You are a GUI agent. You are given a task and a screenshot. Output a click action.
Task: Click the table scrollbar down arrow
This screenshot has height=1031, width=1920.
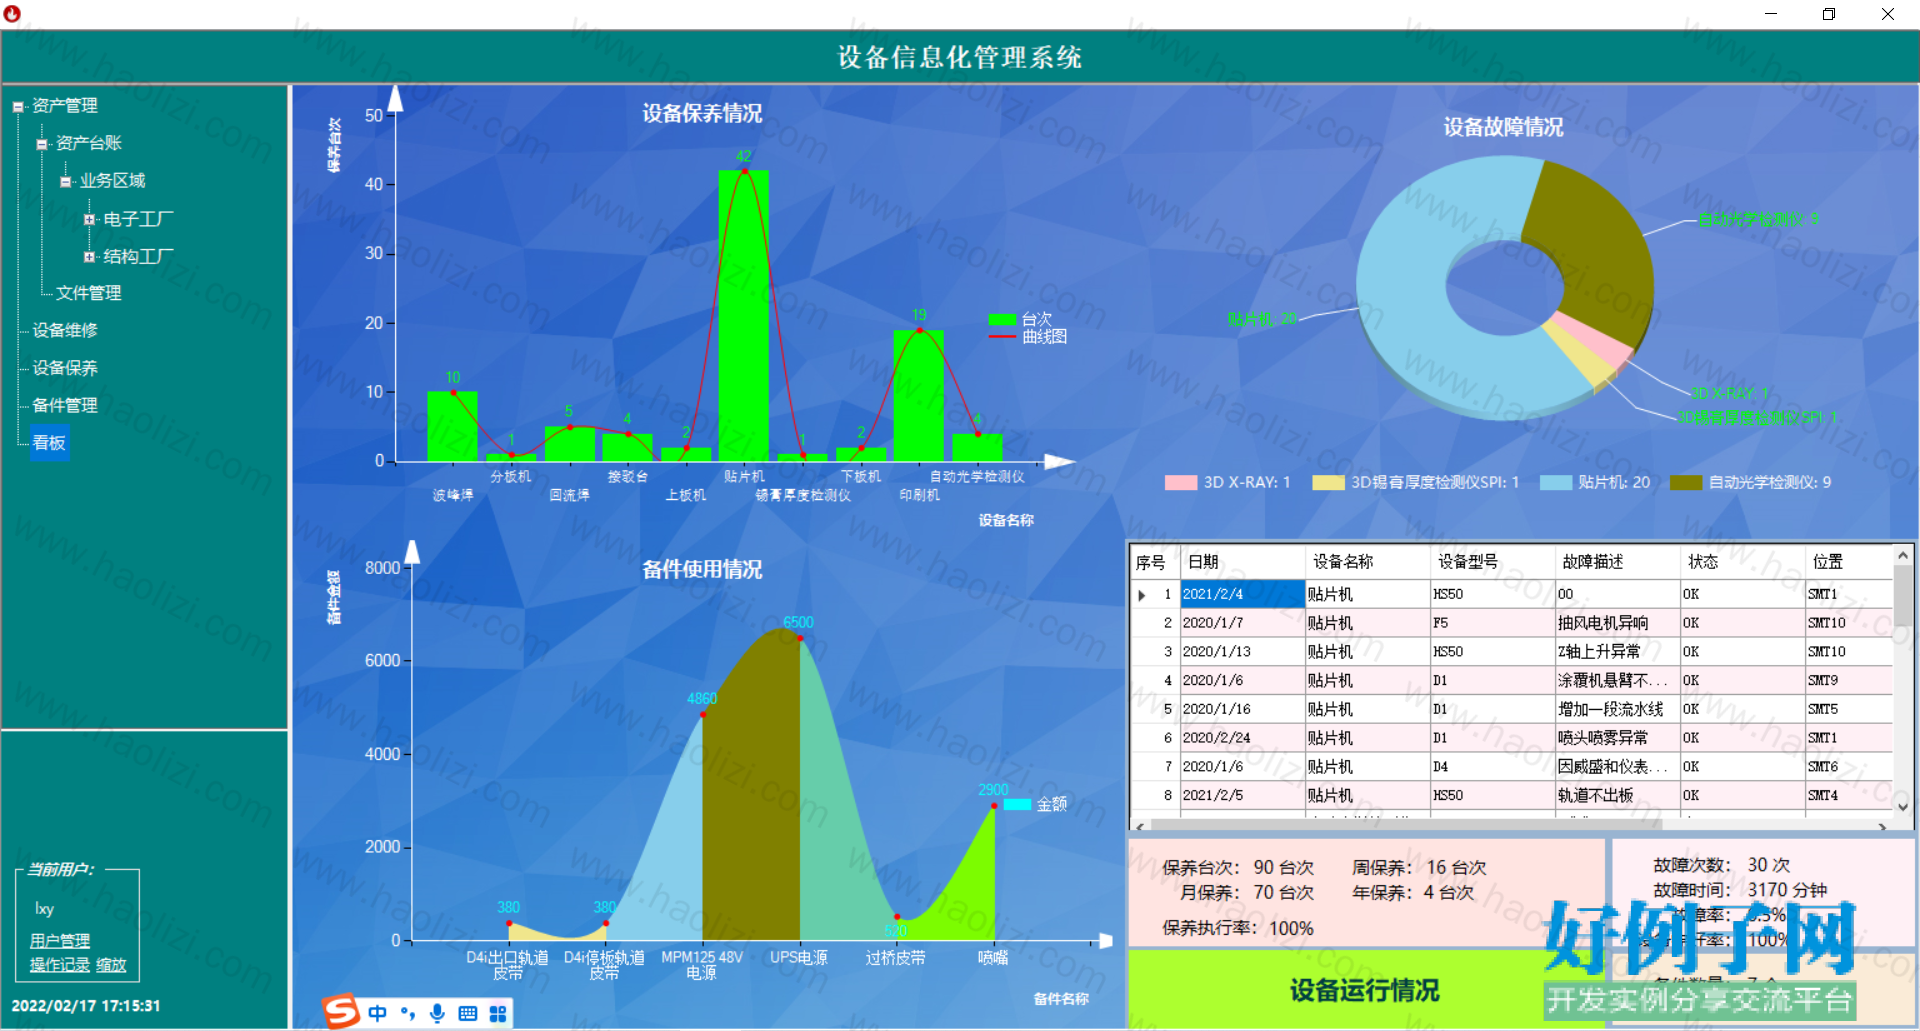(1903, 807)
